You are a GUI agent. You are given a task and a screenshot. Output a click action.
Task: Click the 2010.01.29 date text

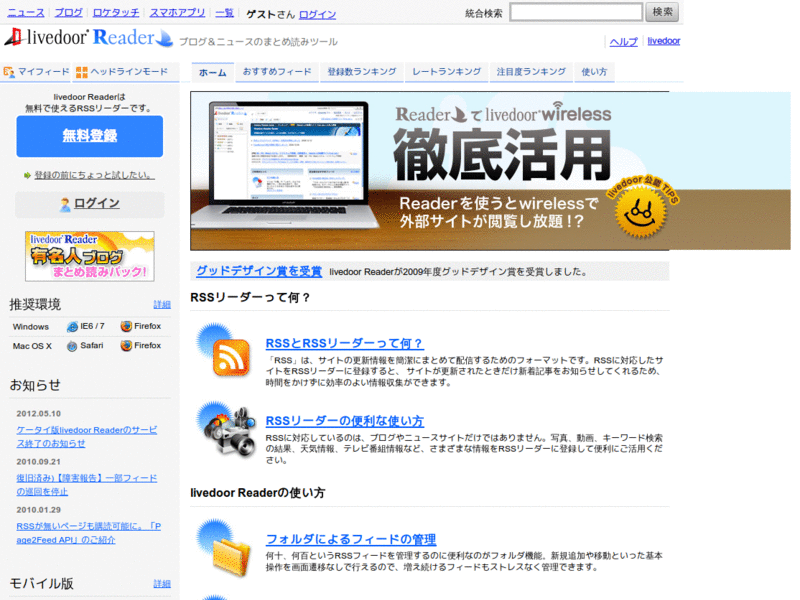point(38,510)
